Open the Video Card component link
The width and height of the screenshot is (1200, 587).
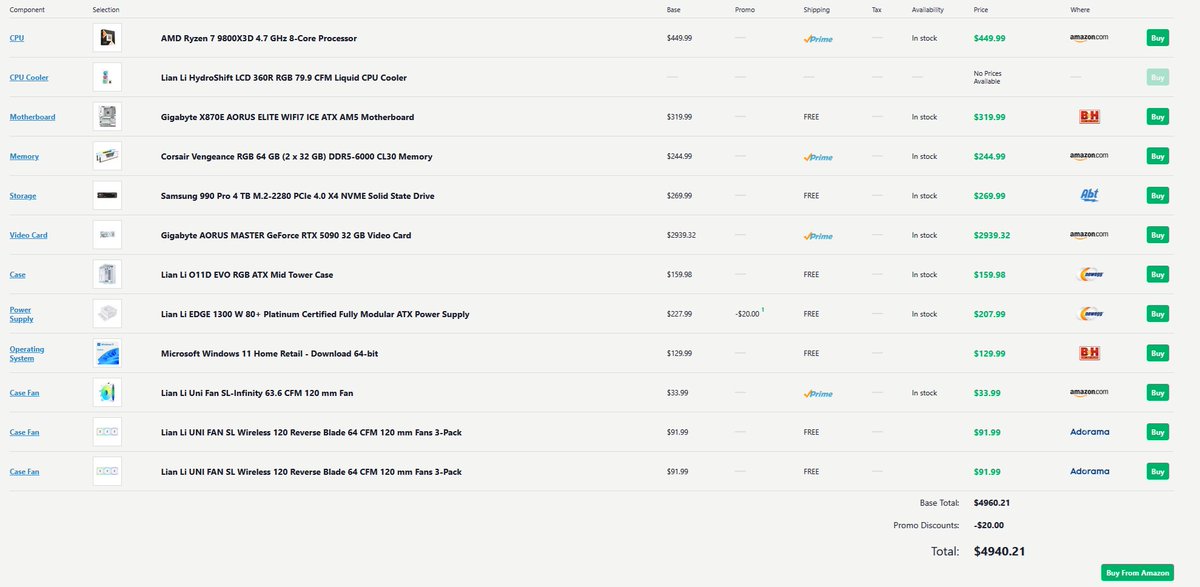pyautogui.click(x=28, y=235)
